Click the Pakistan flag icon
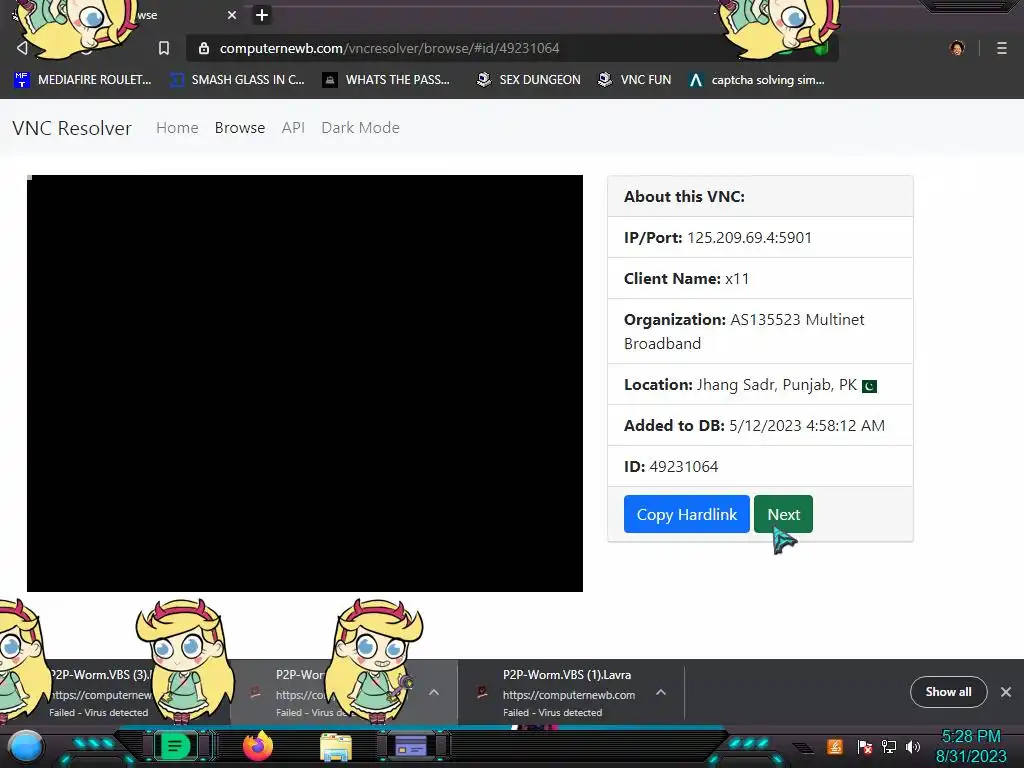The height and width of the screenshot is (768, 1024). point(869,386)
